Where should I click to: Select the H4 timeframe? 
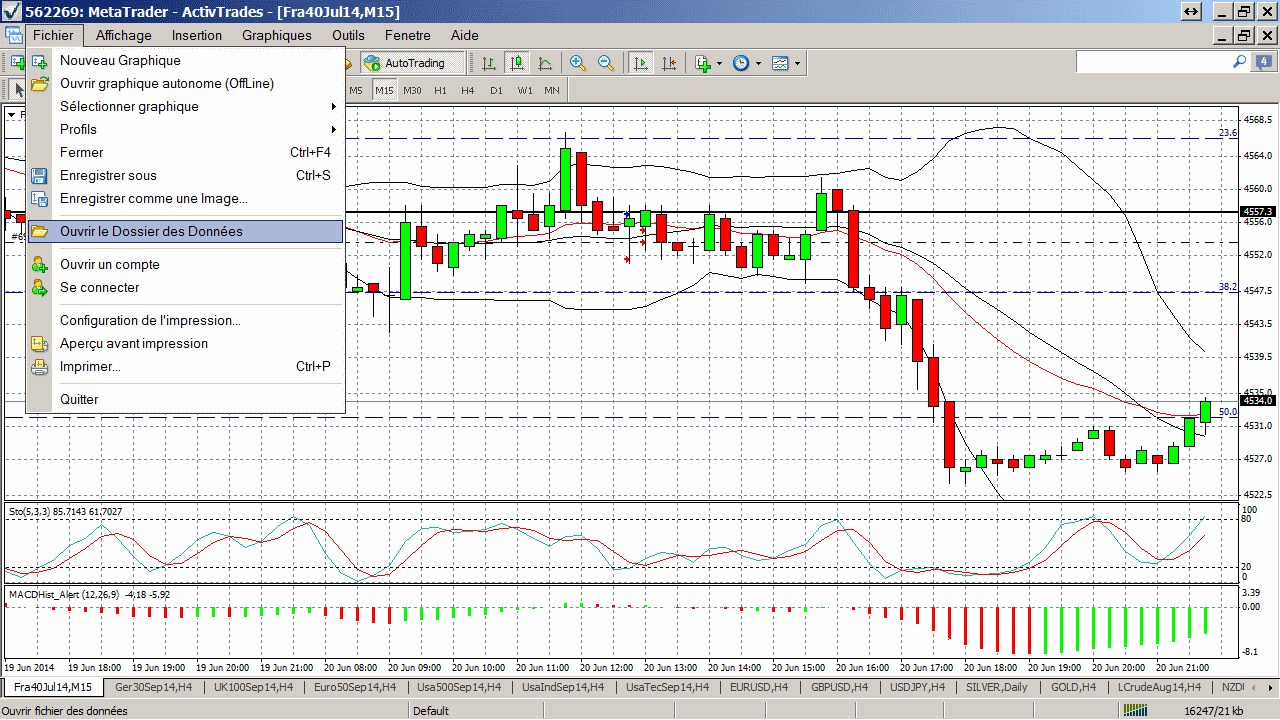(x=468, y=90)
